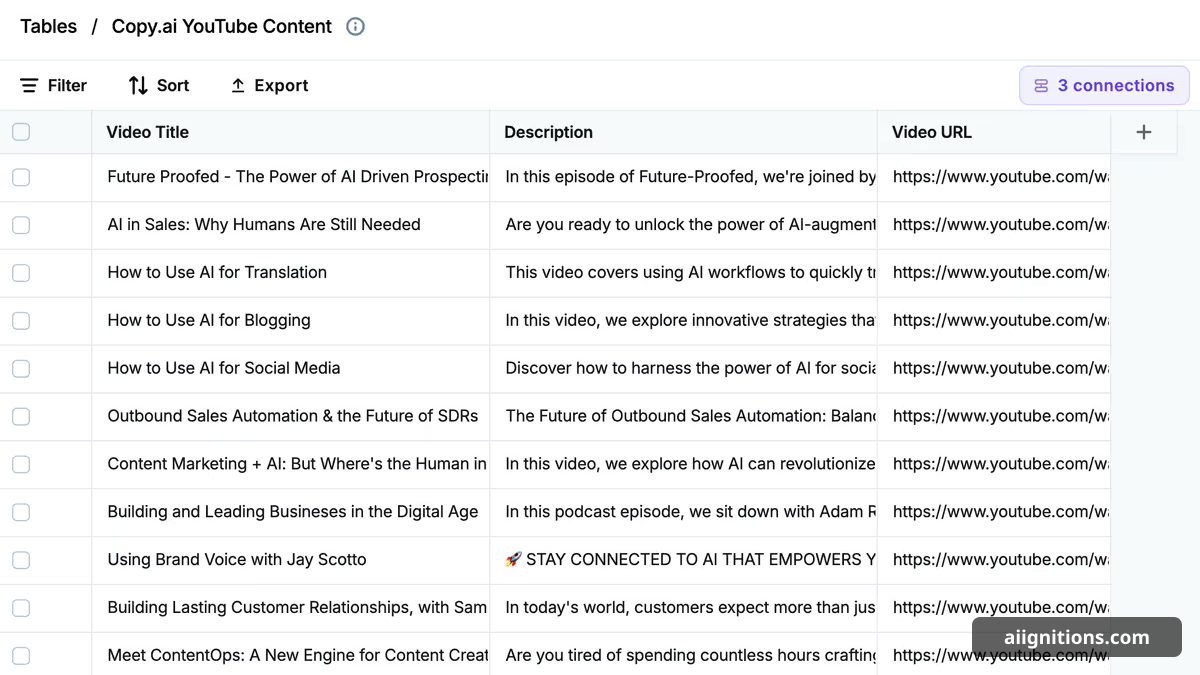The height and width of the screenshot is (675, 1200).
Task: Click the "AI in Sales: Why Humans Are Still Needed" cell
Action: (291, 225)
